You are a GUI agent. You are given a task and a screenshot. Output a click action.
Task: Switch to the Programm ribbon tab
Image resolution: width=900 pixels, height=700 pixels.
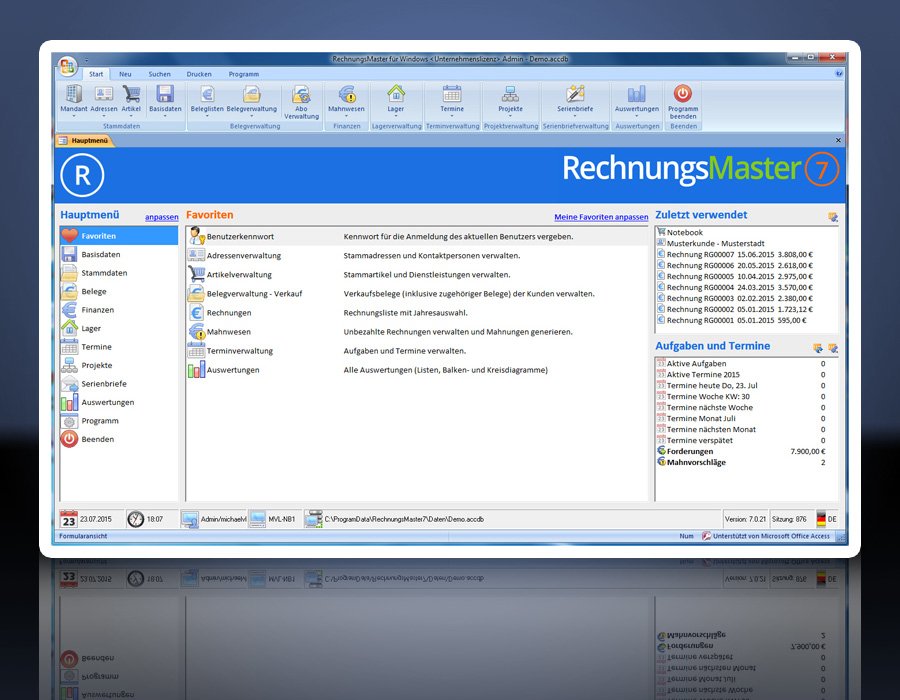click(244, 74)
